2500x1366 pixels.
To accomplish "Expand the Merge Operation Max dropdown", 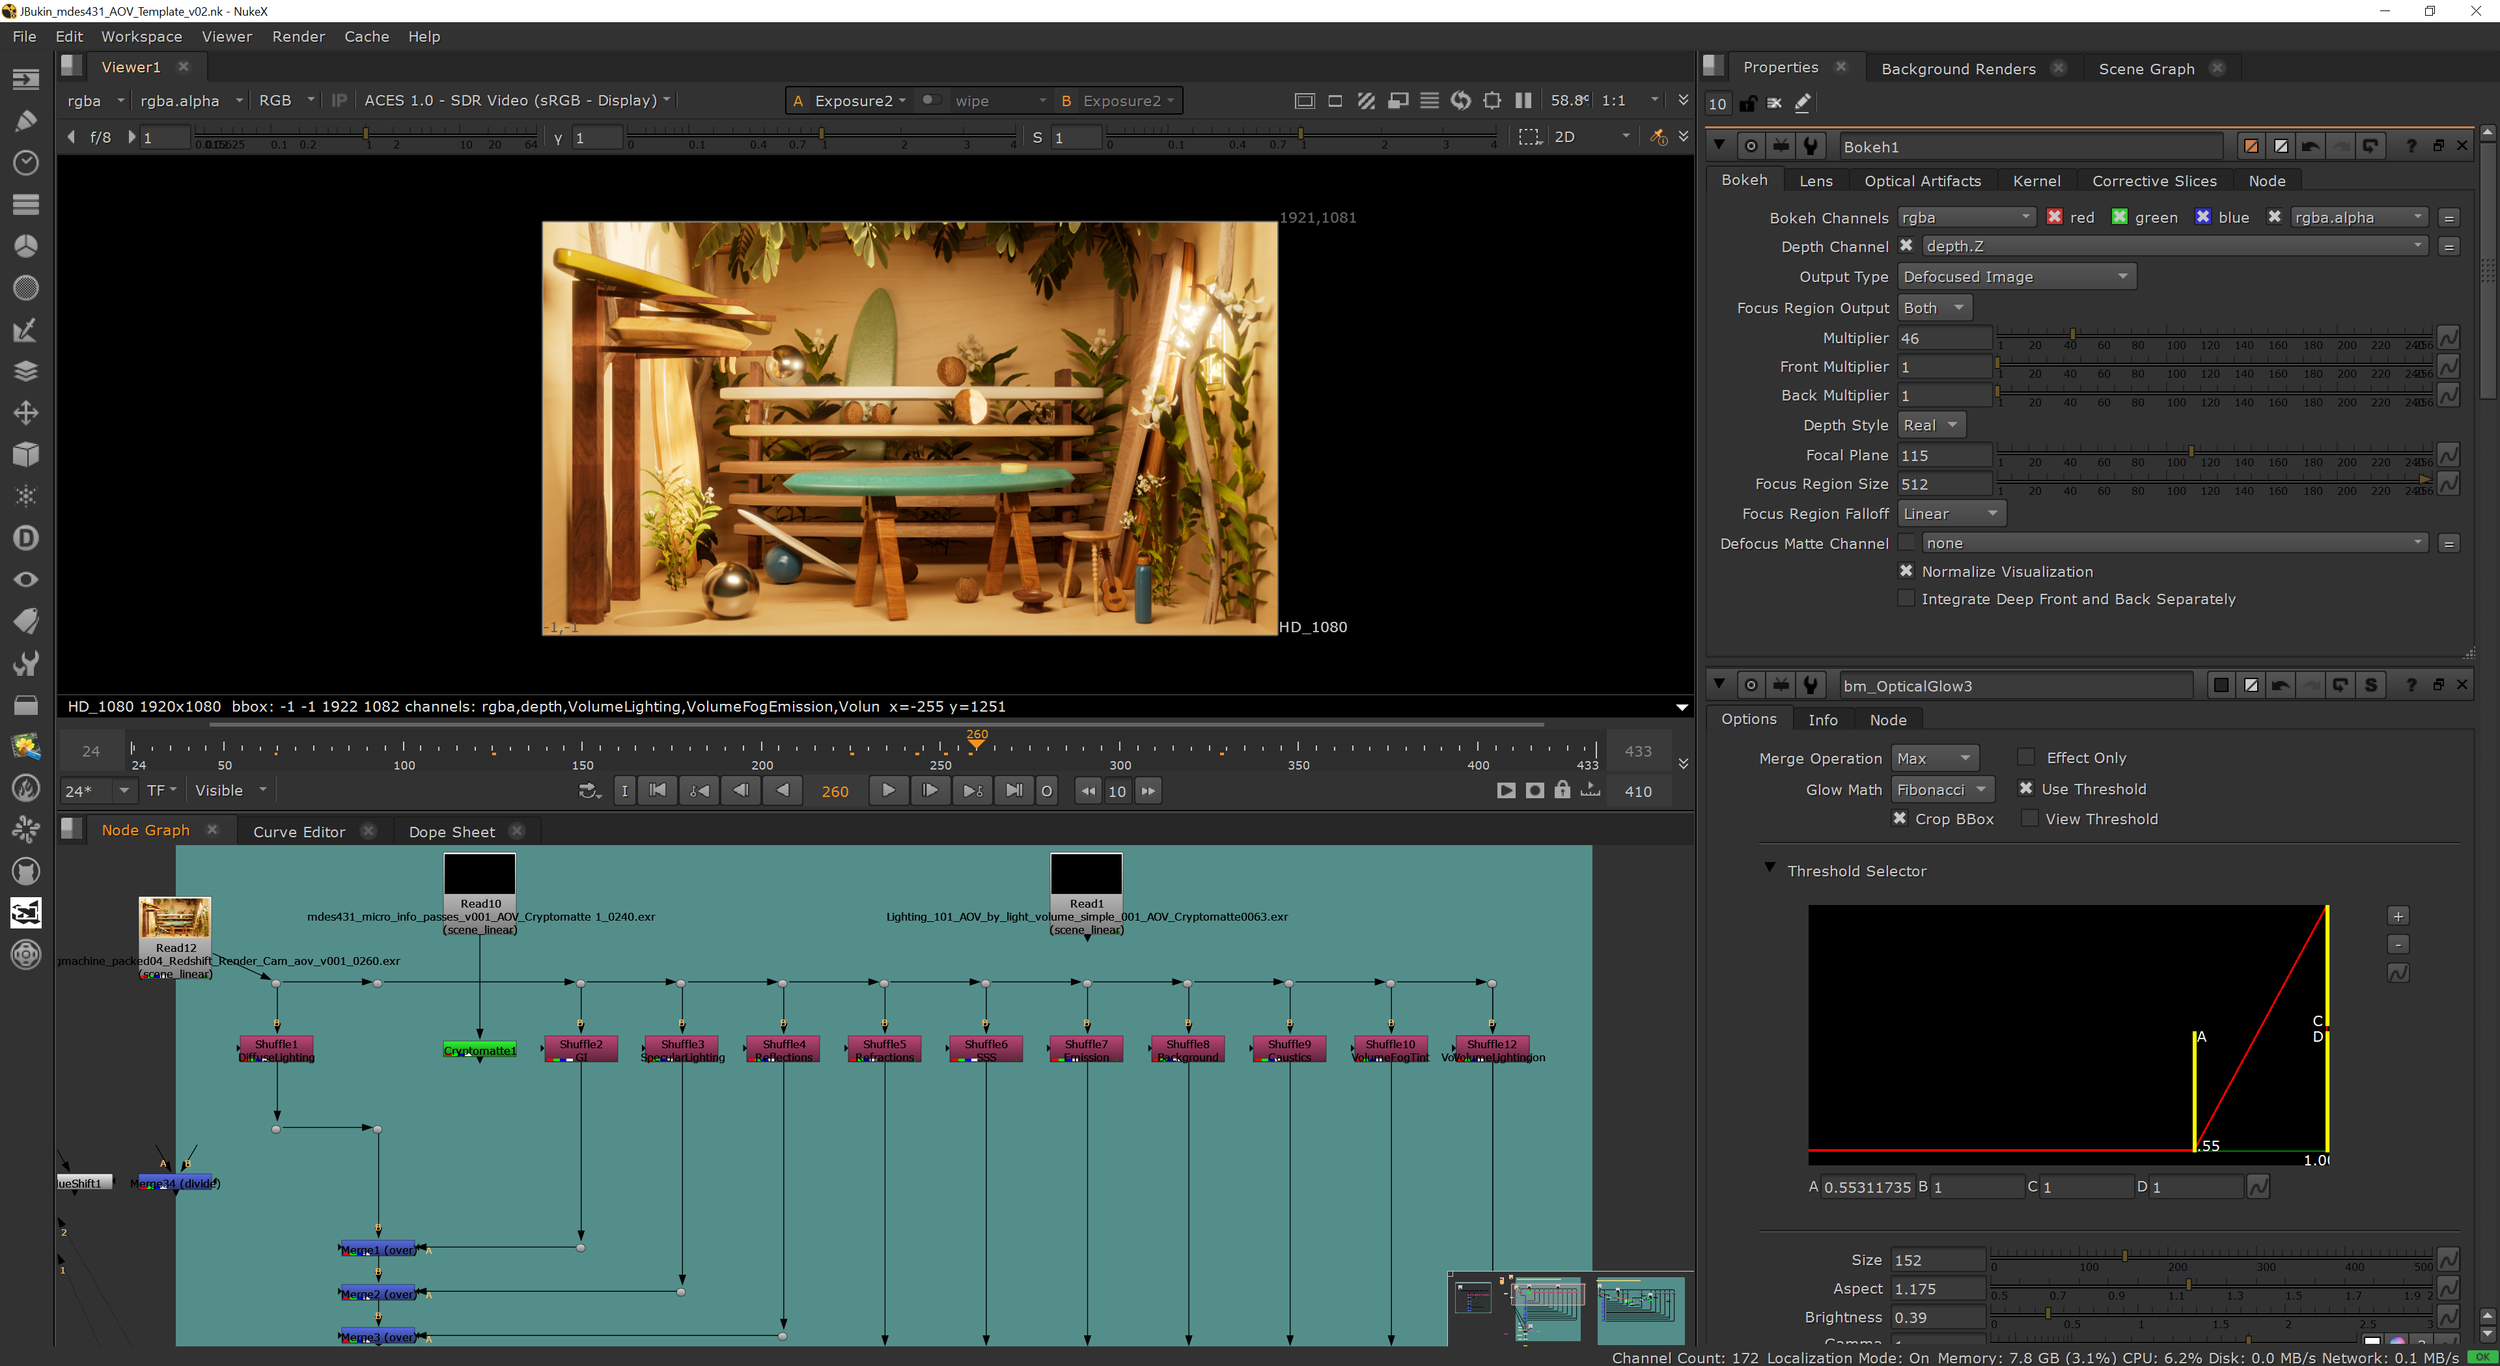I will [x=1934, y=759].
